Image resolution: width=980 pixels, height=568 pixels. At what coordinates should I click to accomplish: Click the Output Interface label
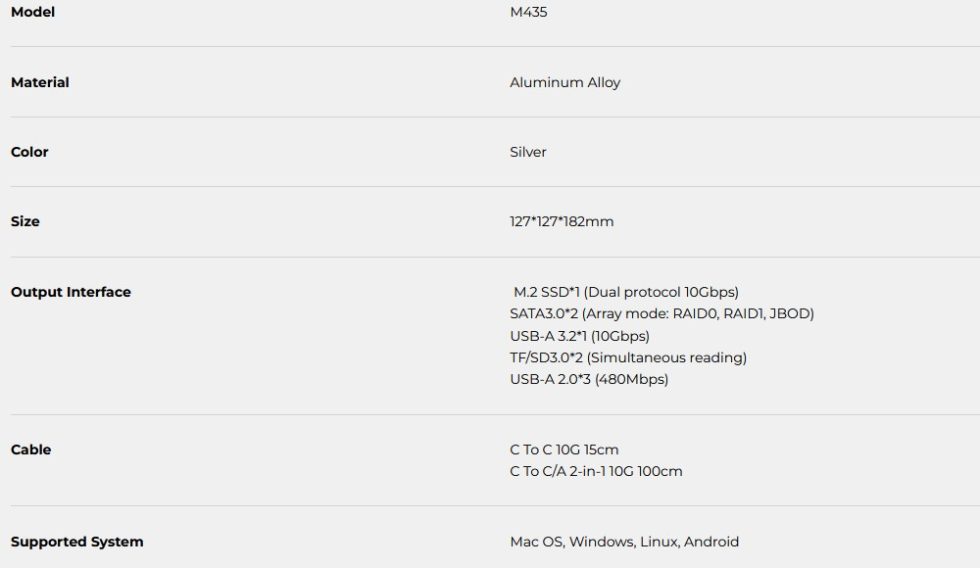click(70, 292)
